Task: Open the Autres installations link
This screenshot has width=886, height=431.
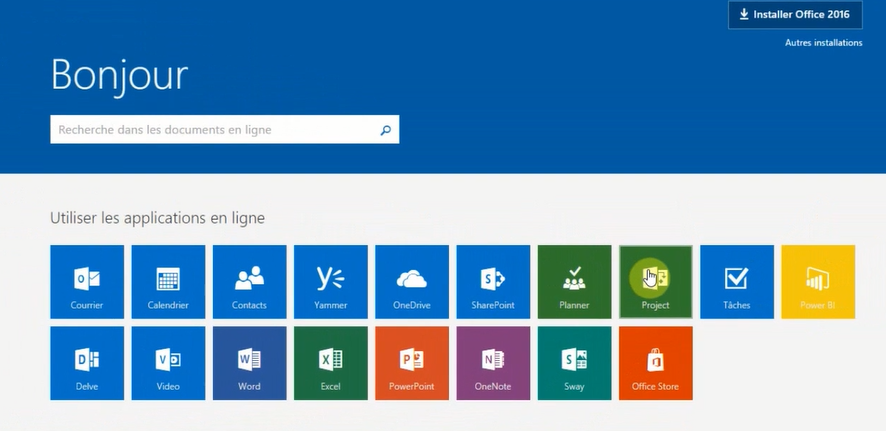Action: point(823,43)
